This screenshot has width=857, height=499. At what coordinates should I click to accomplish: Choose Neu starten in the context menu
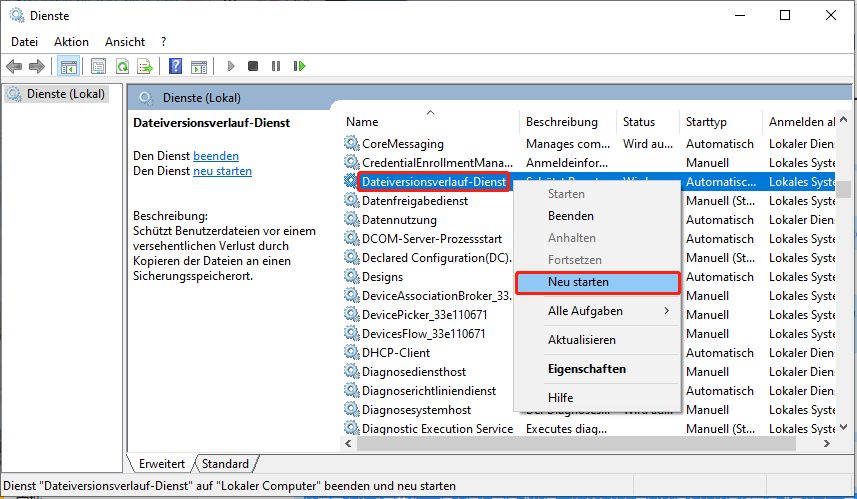(x=597, y=282)
